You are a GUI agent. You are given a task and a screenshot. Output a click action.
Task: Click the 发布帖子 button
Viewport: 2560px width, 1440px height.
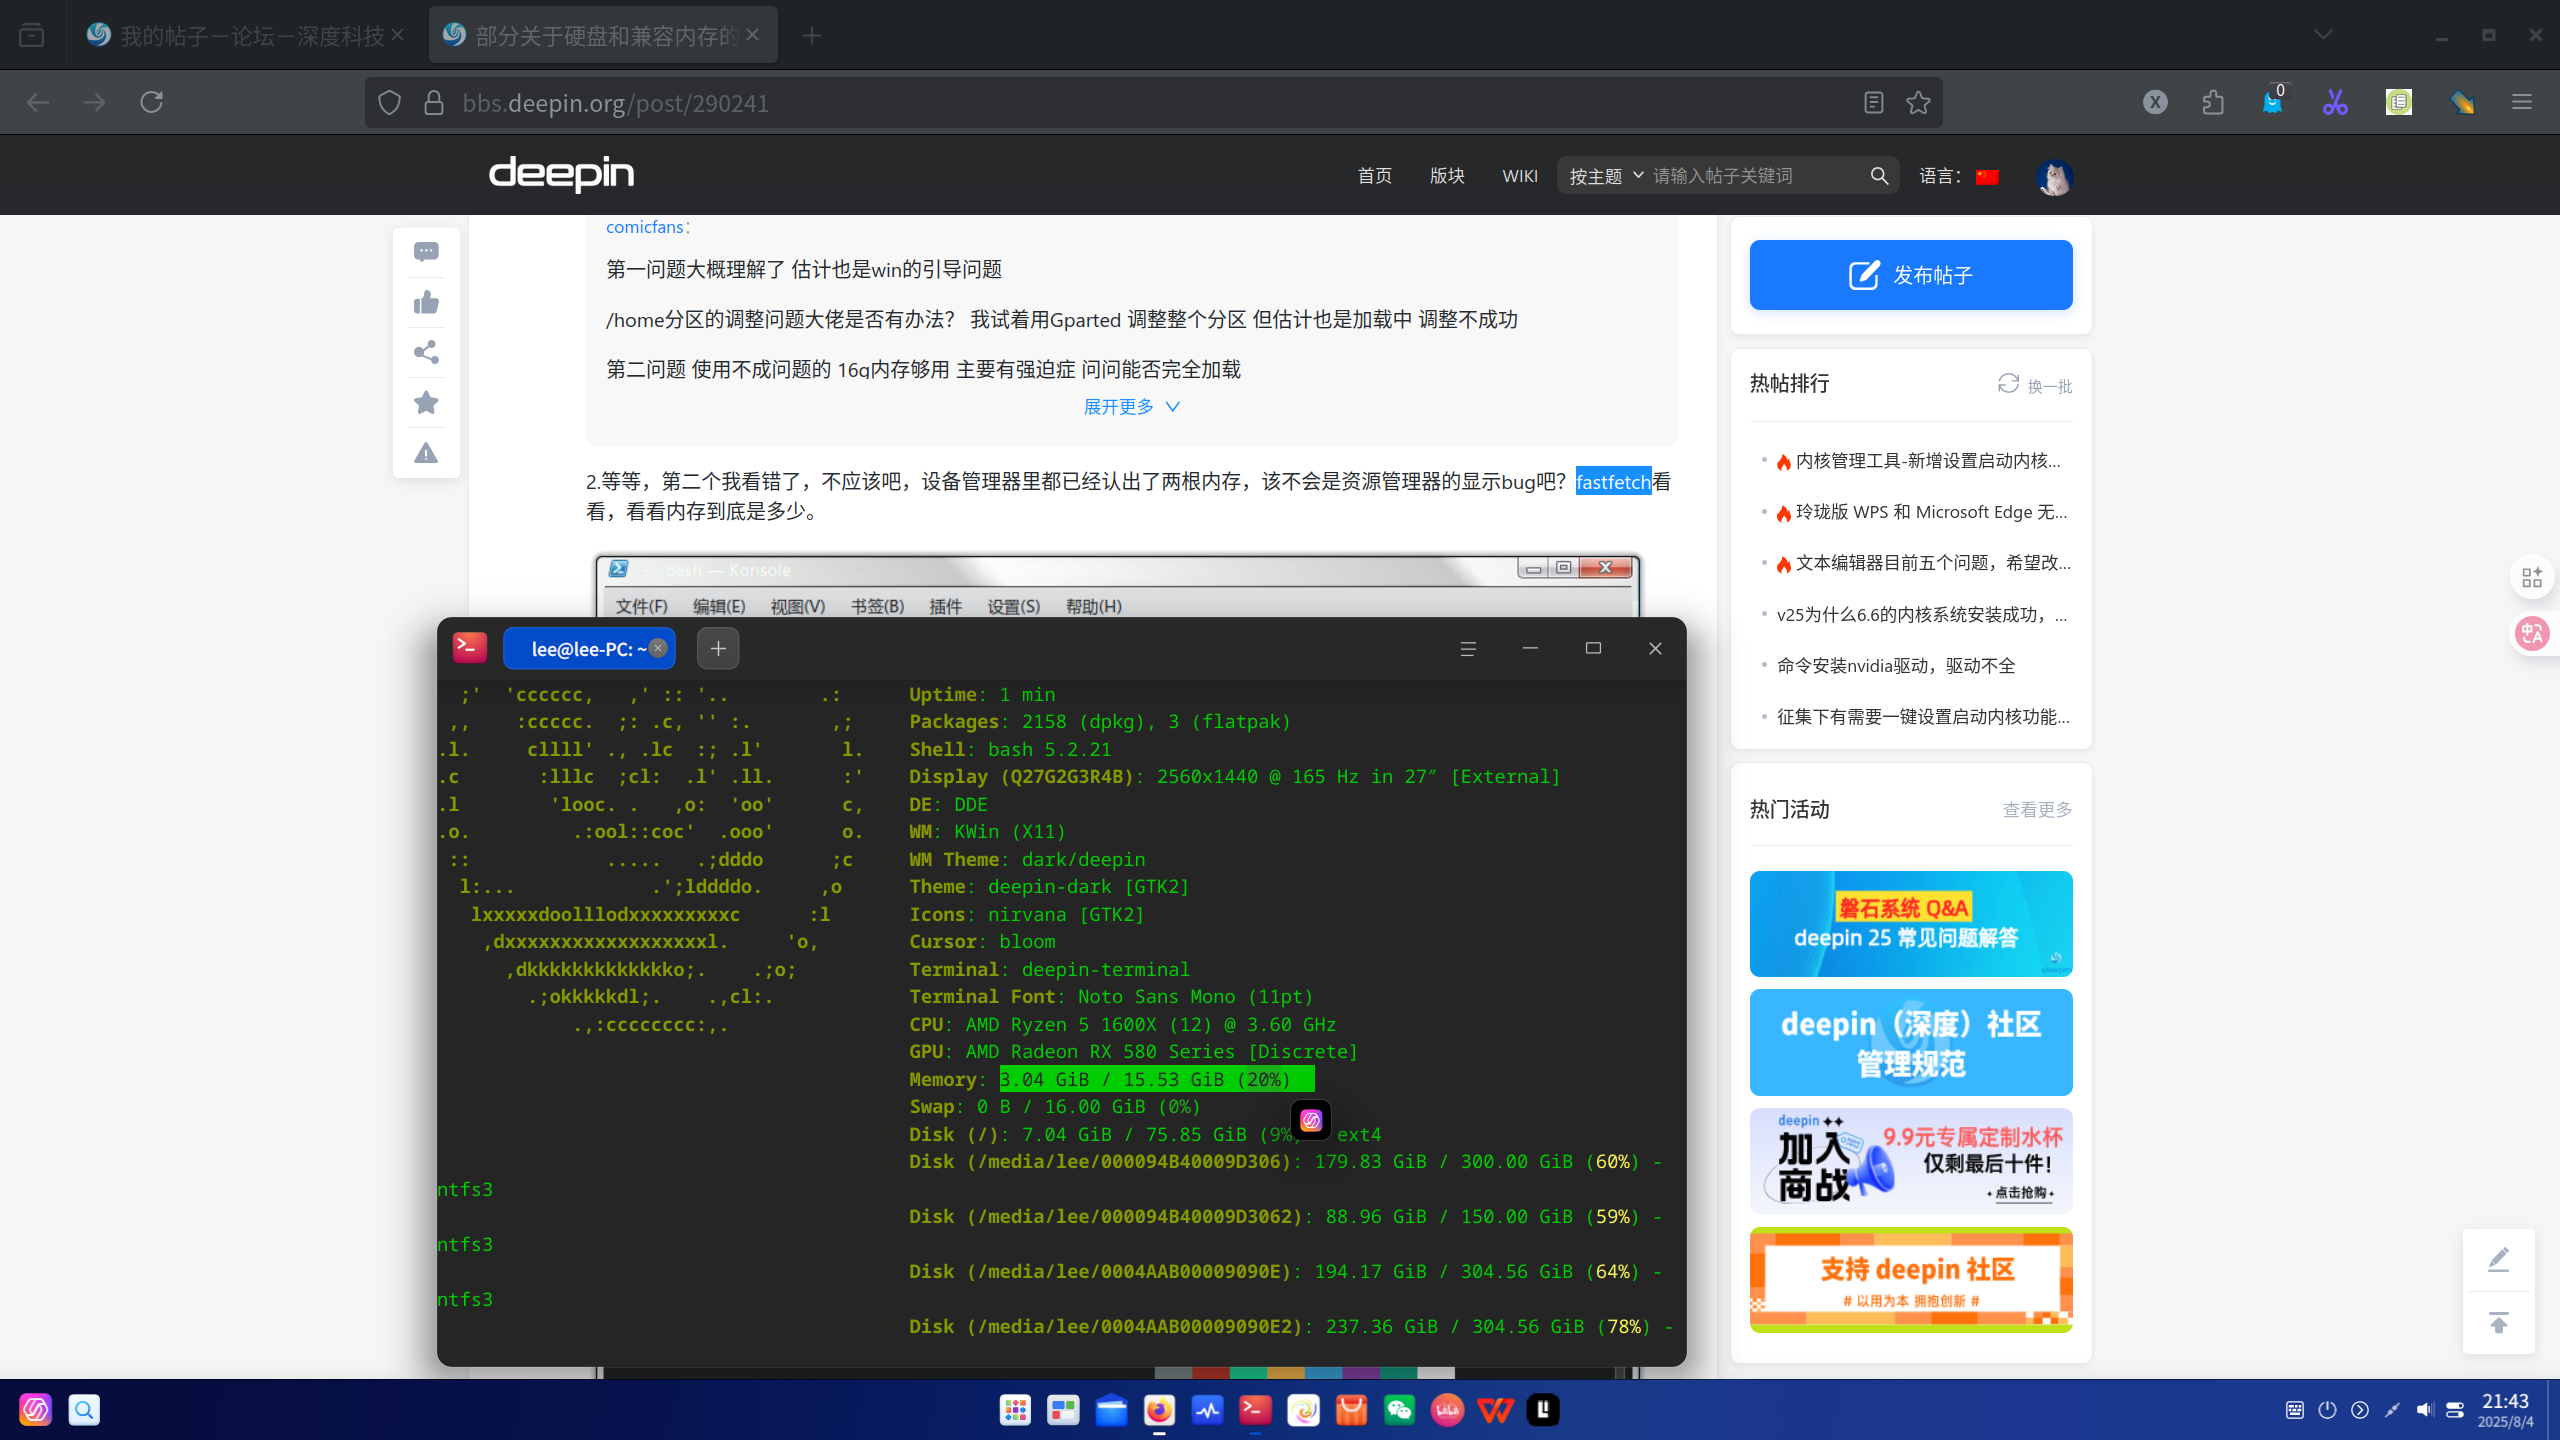click(x=1911, y=275)
